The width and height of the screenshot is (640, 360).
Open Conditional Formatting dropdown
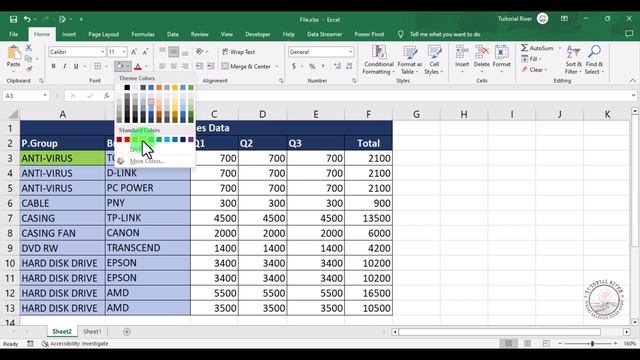tap(379, 60)
